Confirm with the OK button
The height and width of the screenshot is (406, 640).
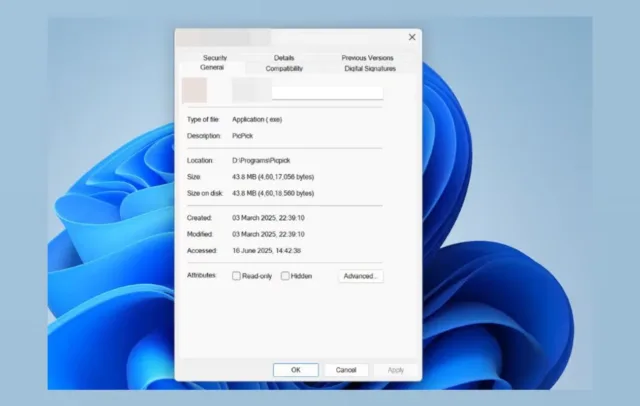296,370
